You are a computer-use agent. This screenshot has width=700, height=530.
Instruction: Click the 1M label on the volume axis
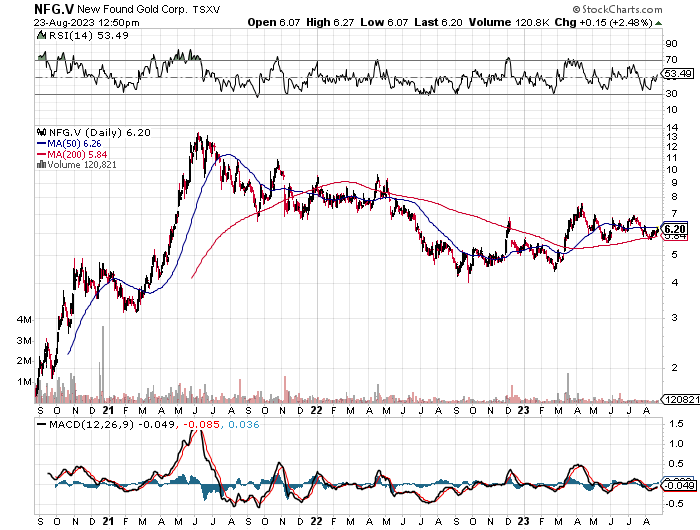tap(24, 382)
